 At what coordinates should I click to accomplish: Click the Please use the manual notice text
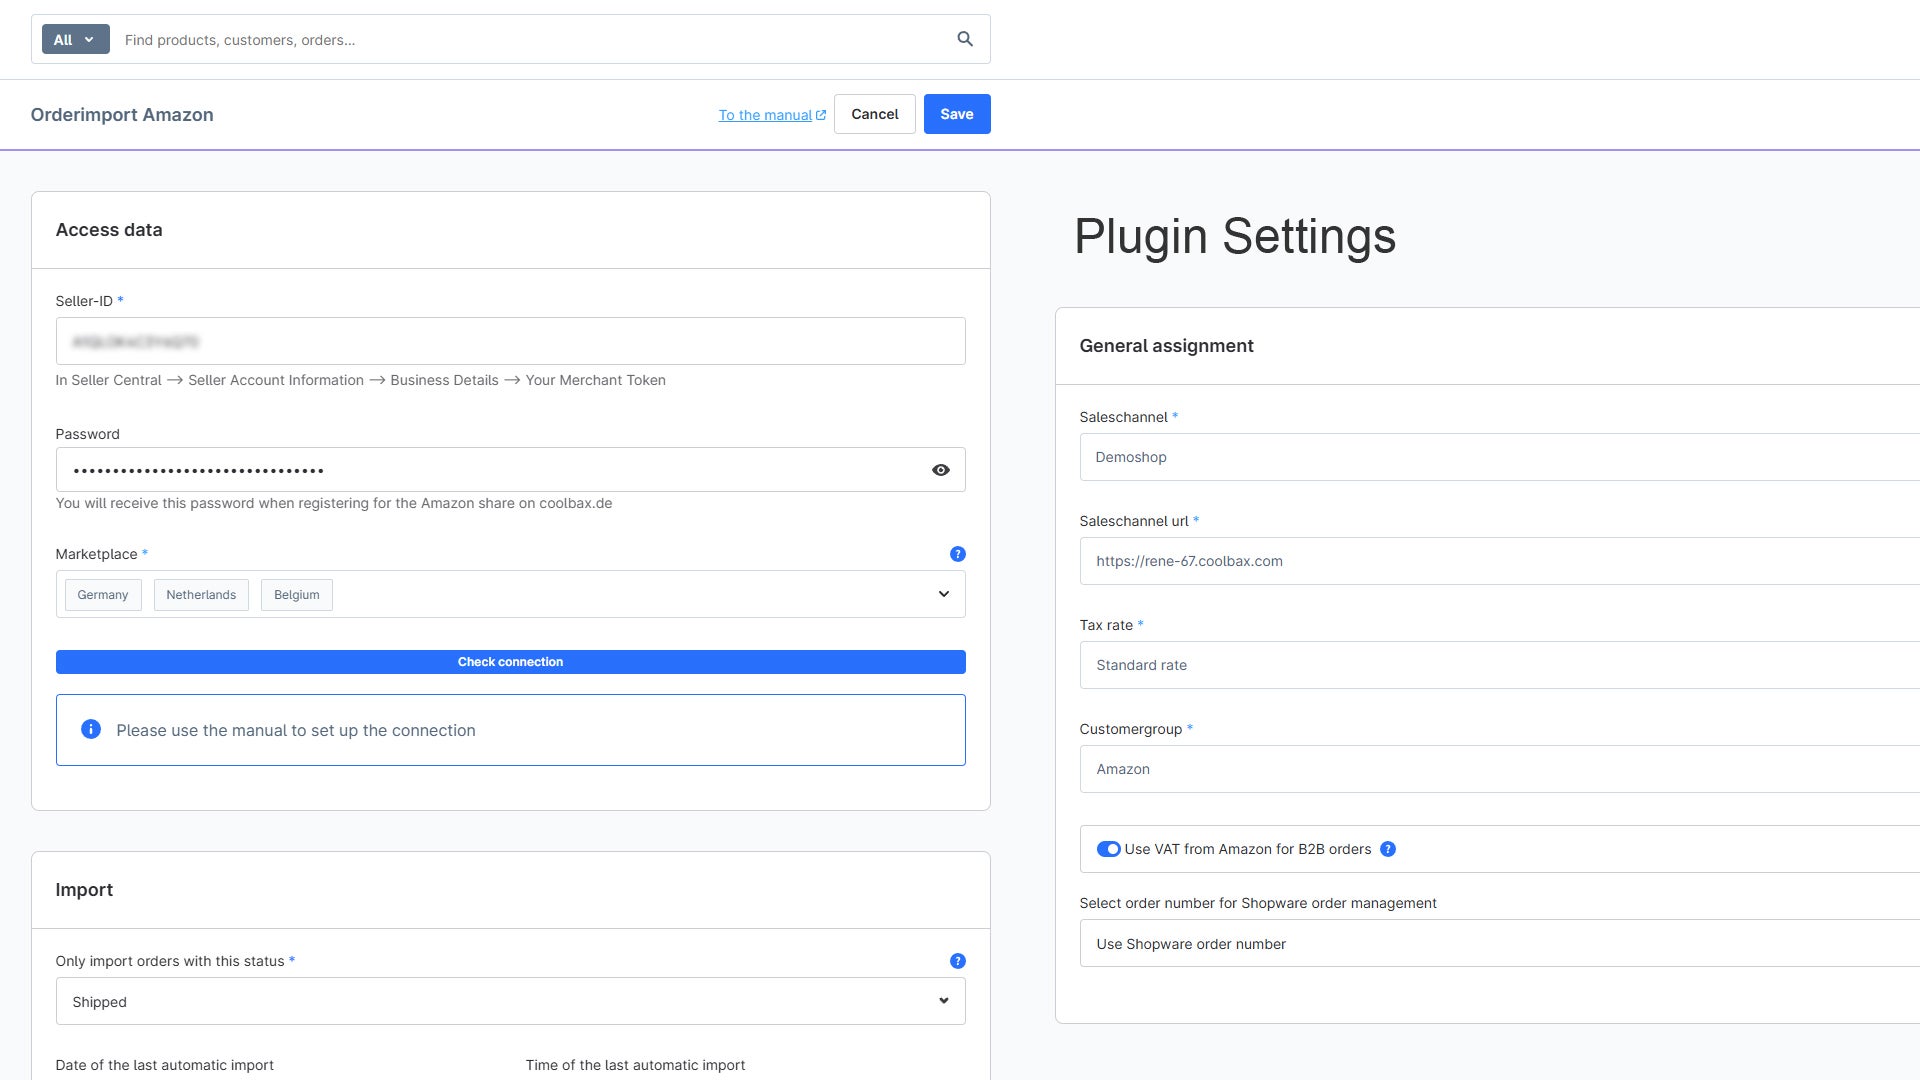[x=296, y=730]
